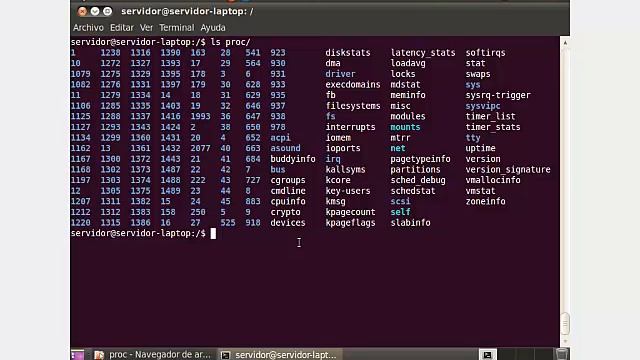
Task: Click the 'zoneinfo' entry
Action: [x=485, y=202]
